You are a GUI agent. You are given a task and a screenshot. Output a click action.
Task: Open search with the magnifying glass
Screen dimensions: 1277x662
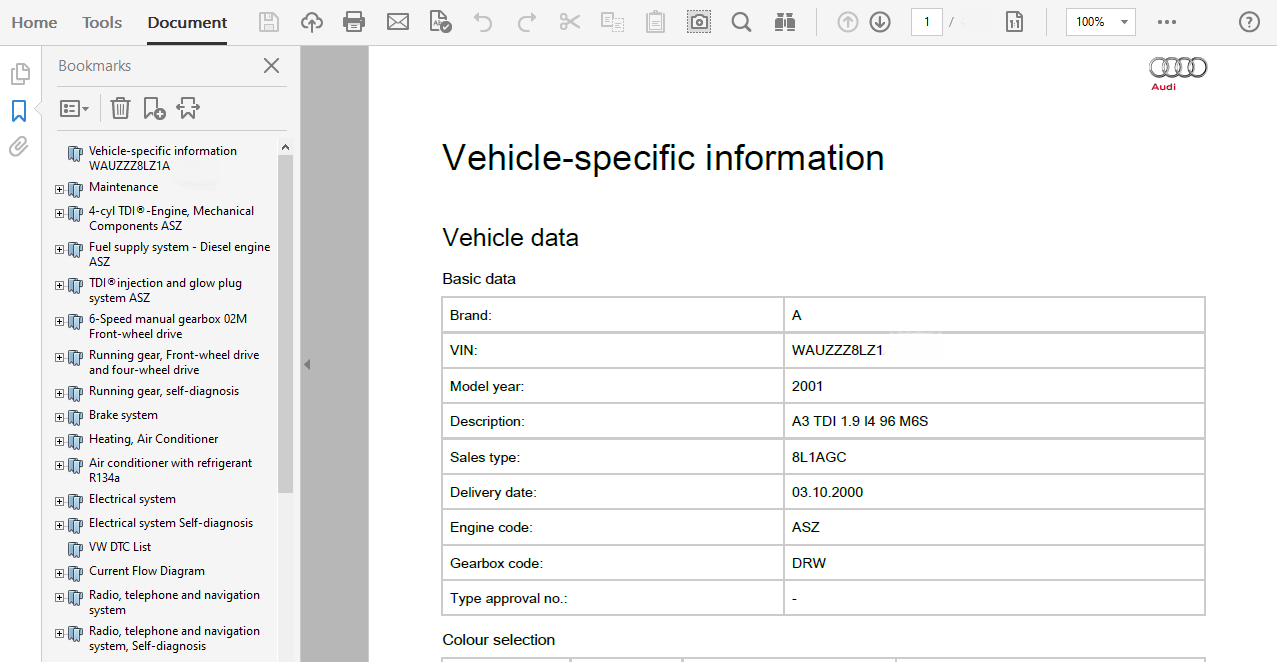coord(741,20)
